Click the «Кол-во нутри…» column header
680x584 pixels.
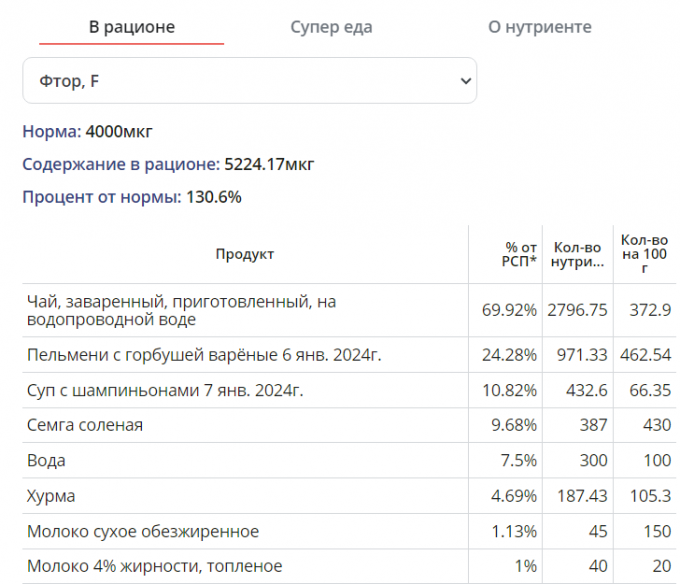point(577,254)
